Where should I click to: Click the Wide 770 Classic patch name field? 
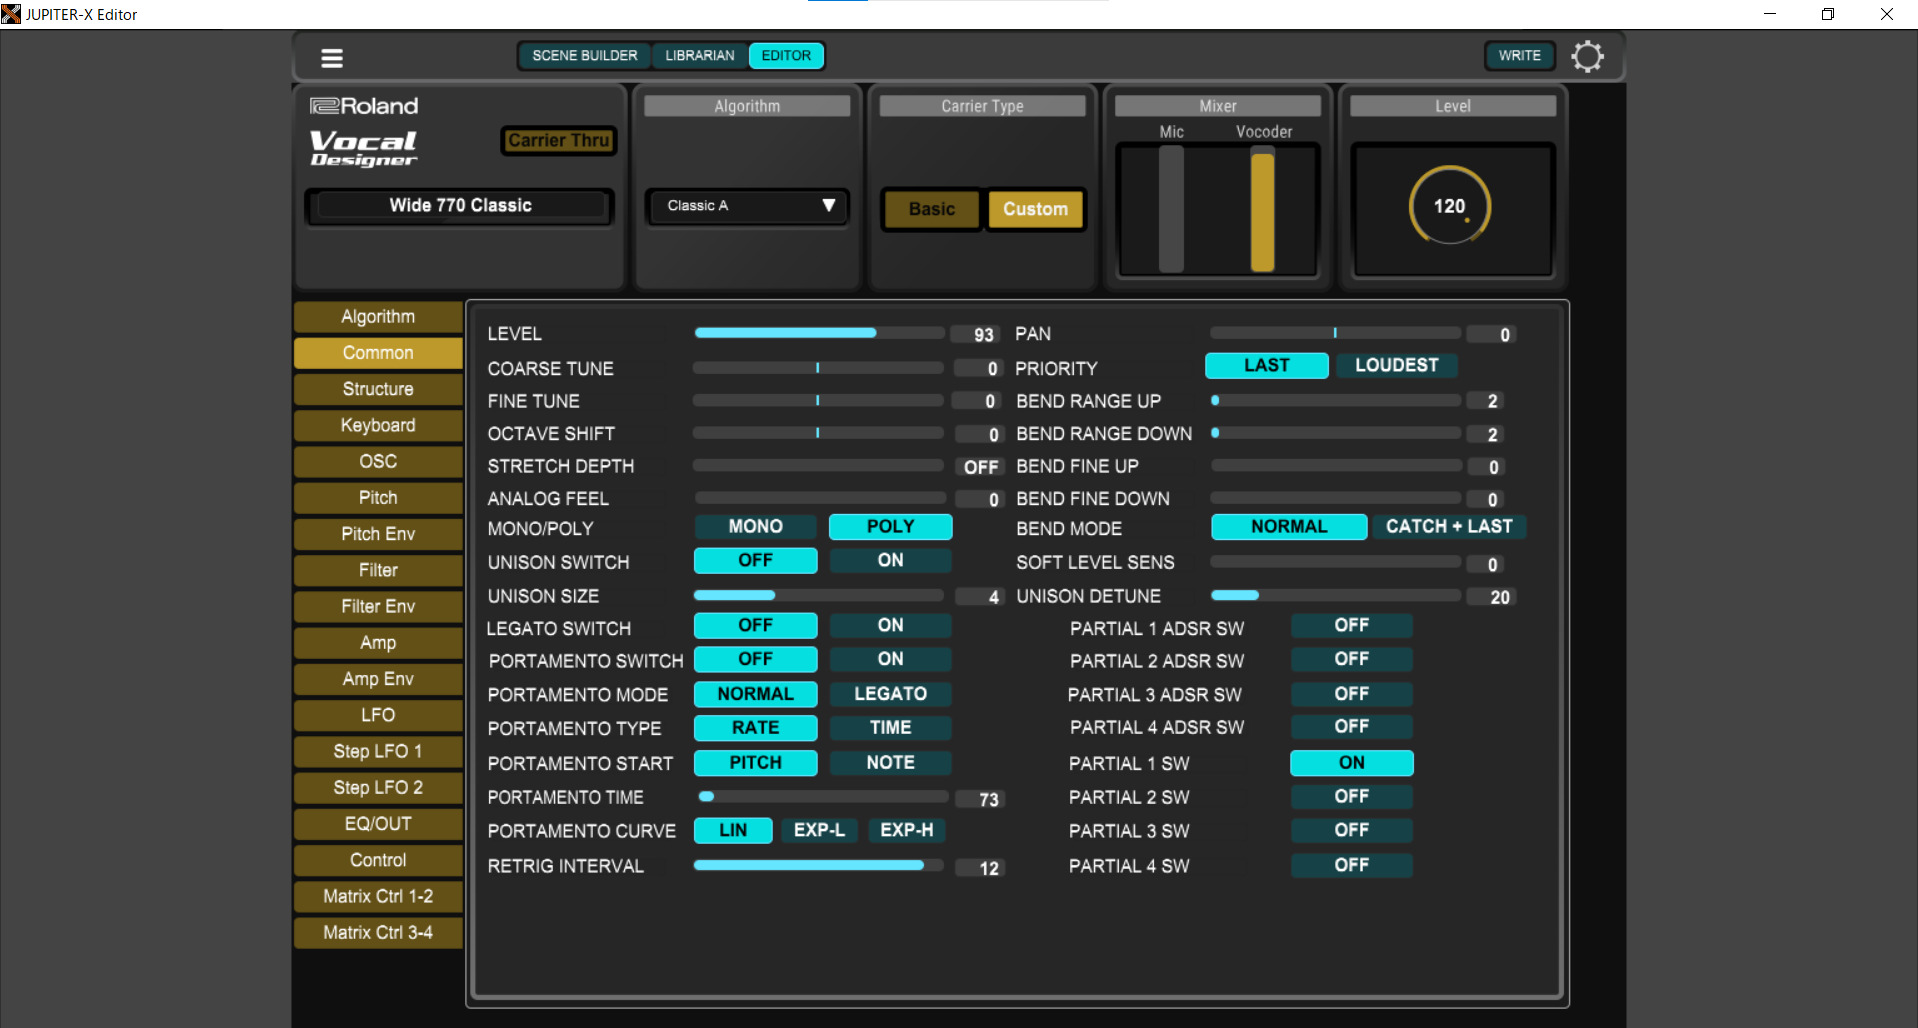pos(460,206)
